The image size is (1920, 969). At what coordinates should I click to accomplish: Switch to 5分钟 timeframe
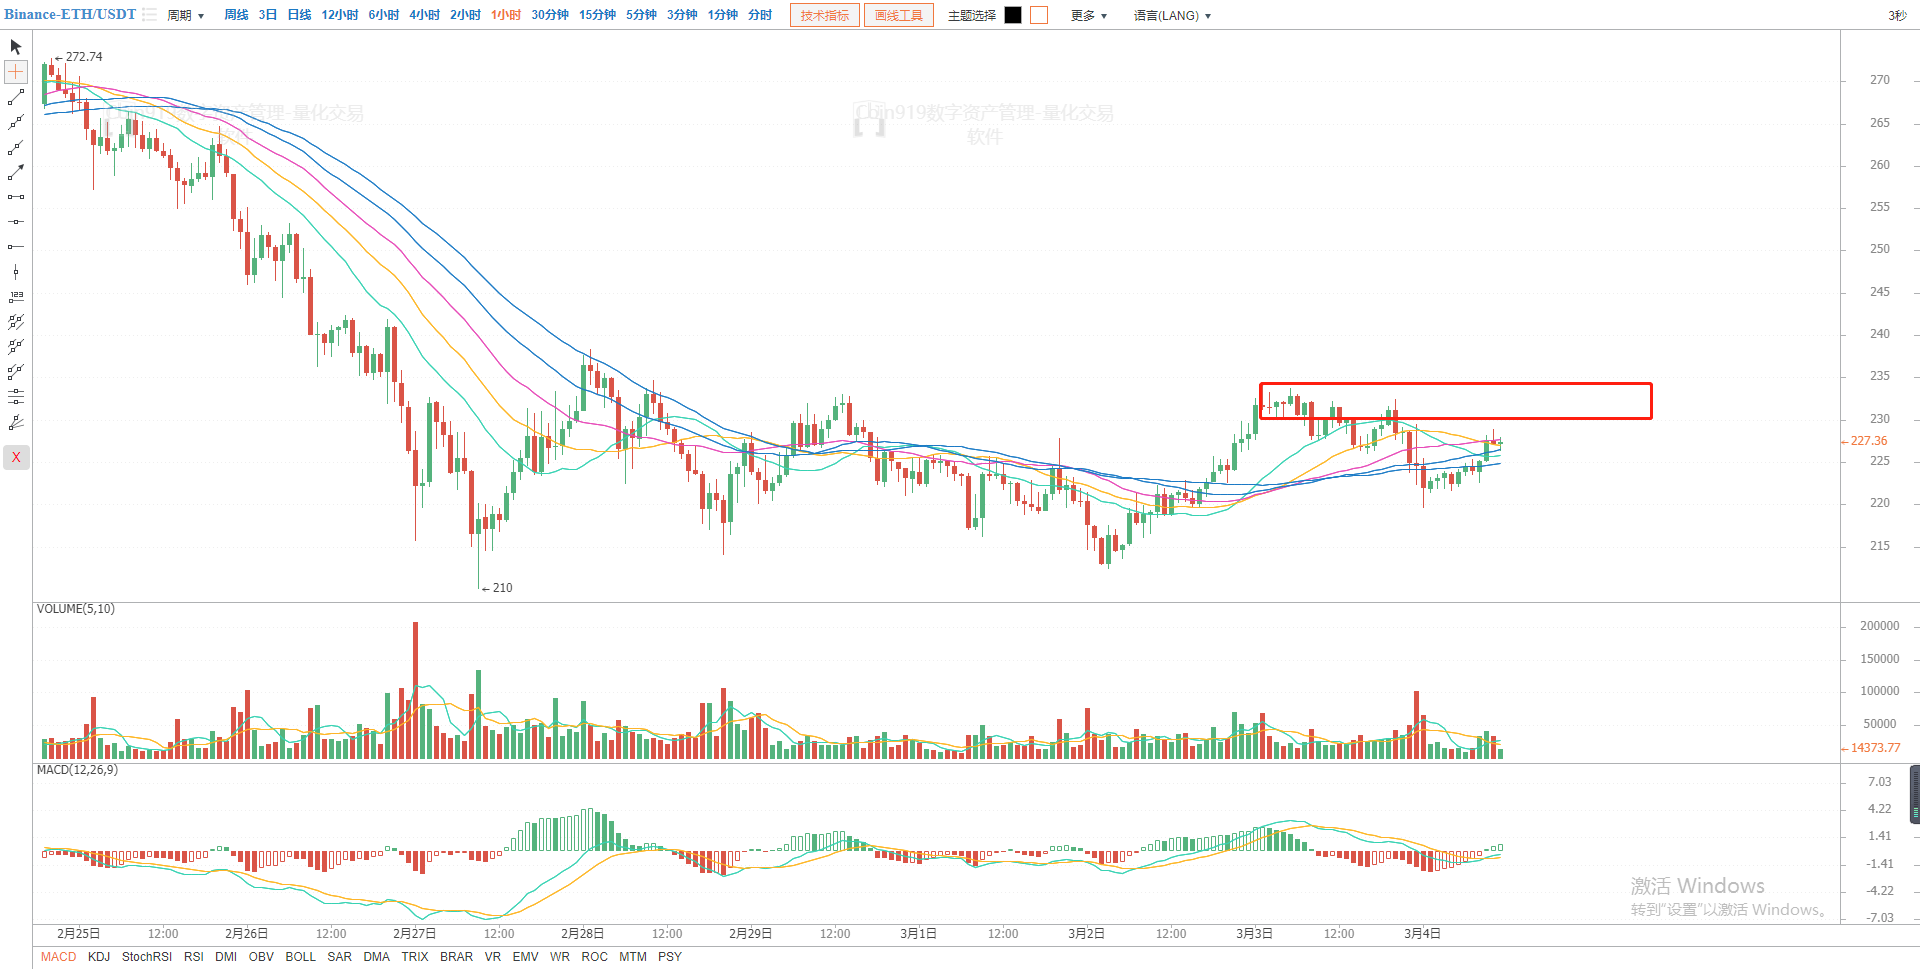[641, 15]
